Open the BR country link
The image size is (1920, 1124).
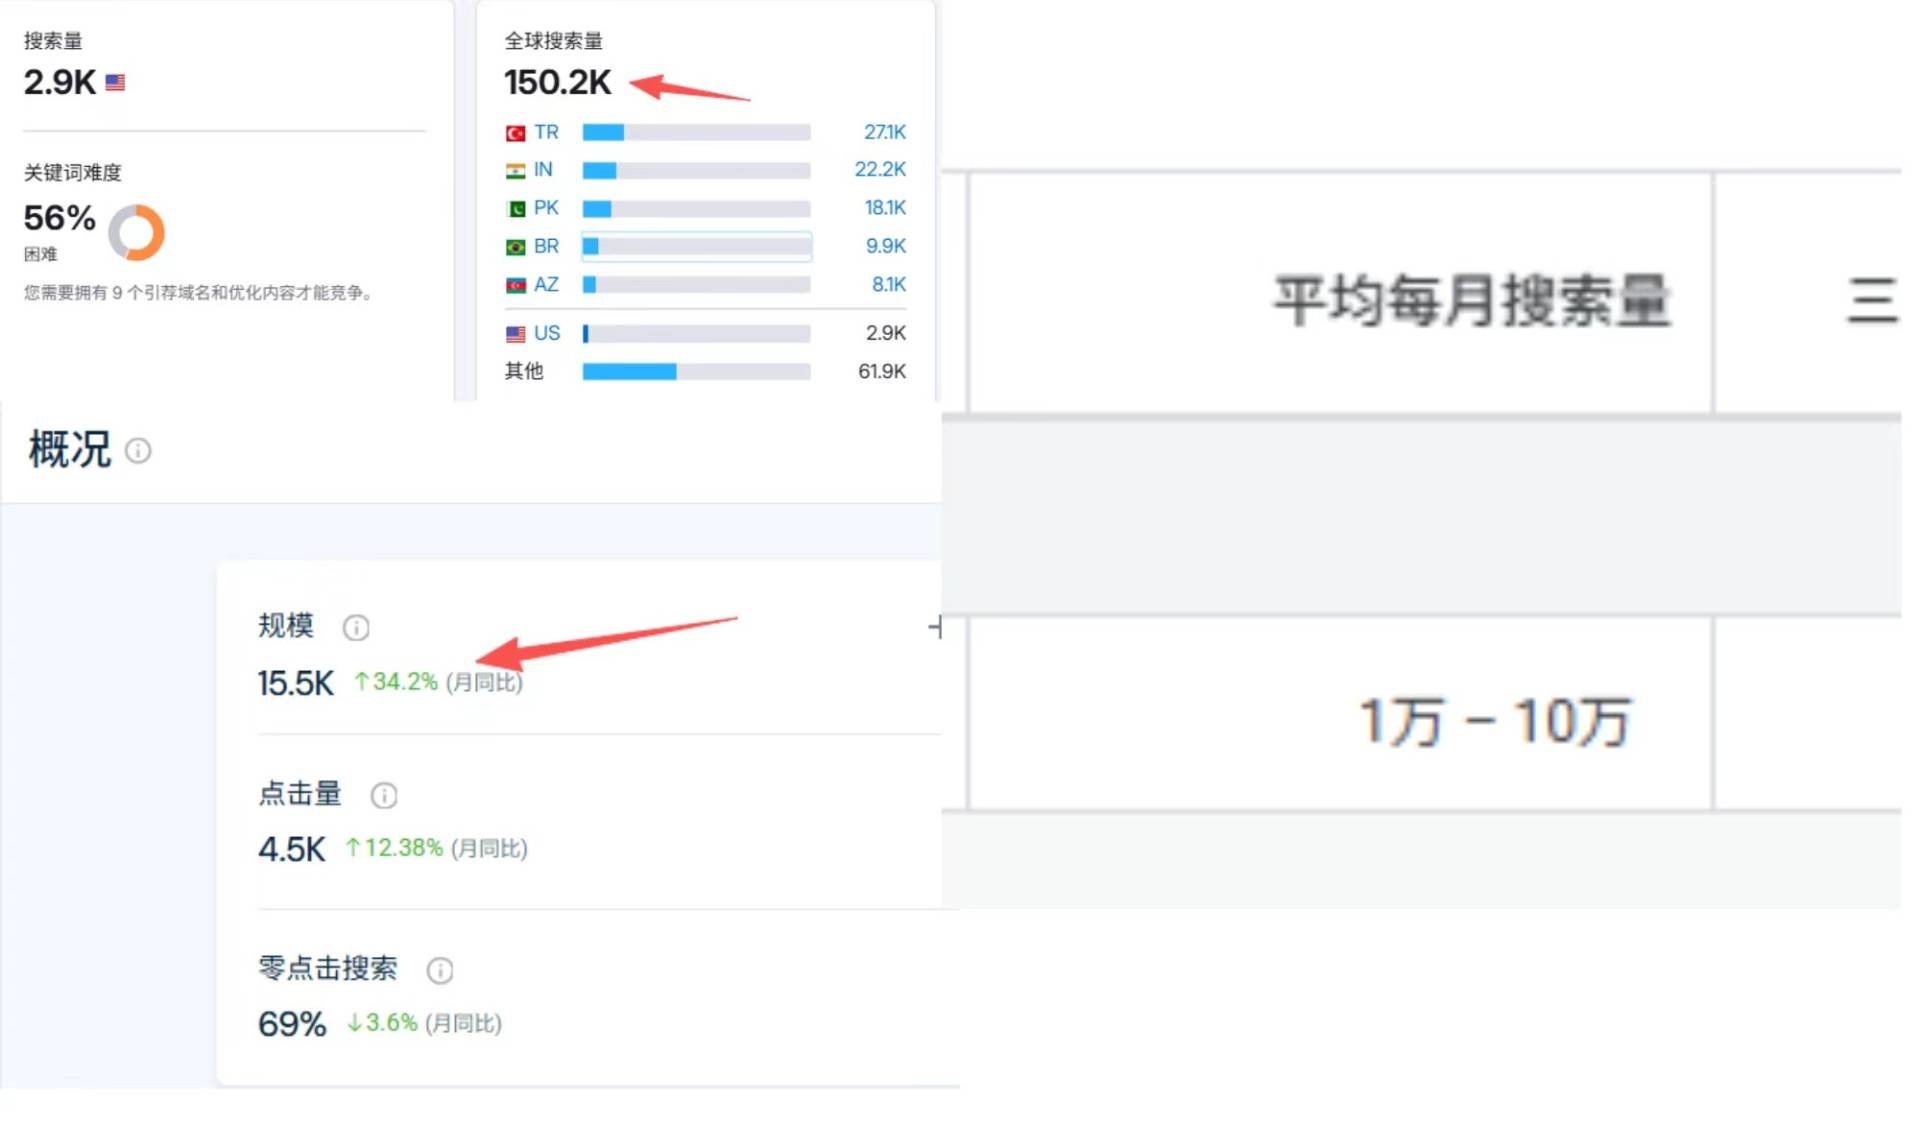pos(546,246)
